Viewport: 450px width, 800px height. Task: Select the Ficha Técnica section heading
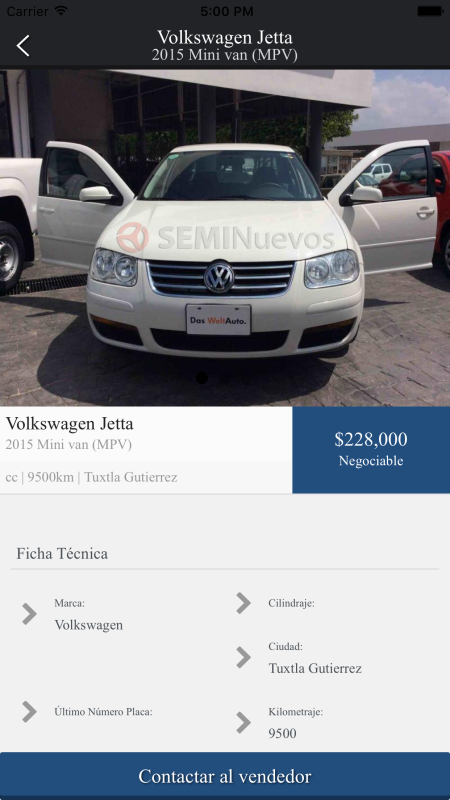click(x=62, y=554)
